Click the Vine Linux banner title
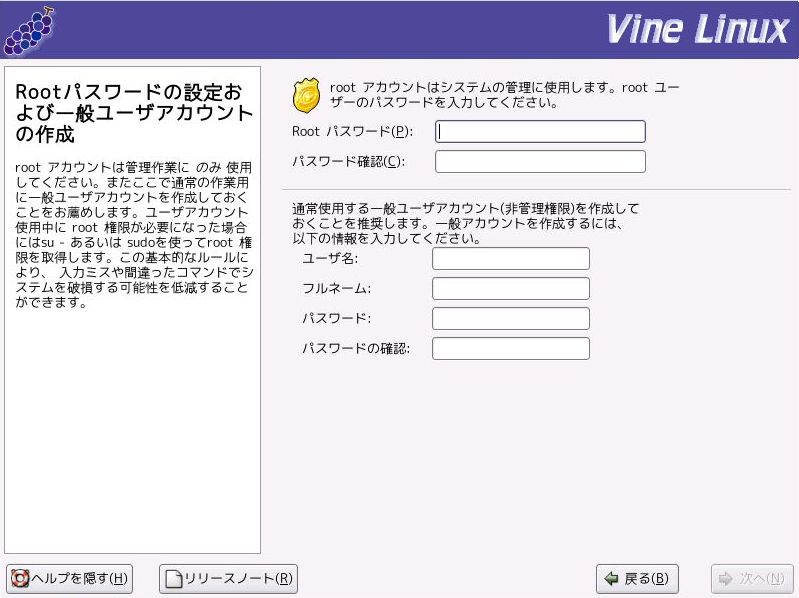The image size is (799, 598). coord(698,29)
